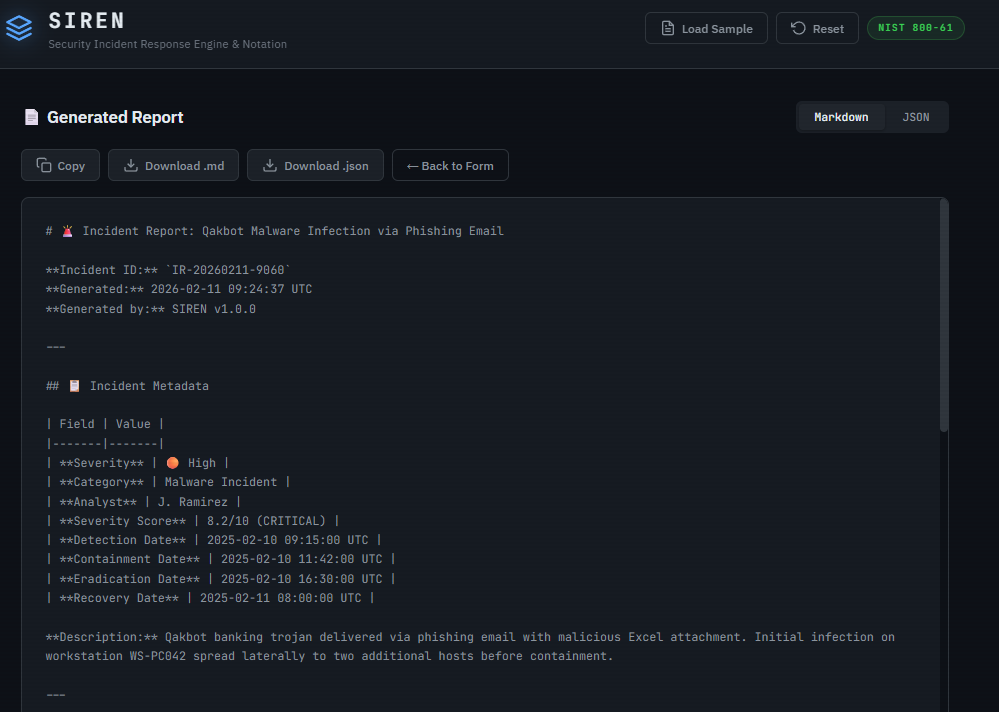
Task: Reset the incident report form
Action: (817, 28)
